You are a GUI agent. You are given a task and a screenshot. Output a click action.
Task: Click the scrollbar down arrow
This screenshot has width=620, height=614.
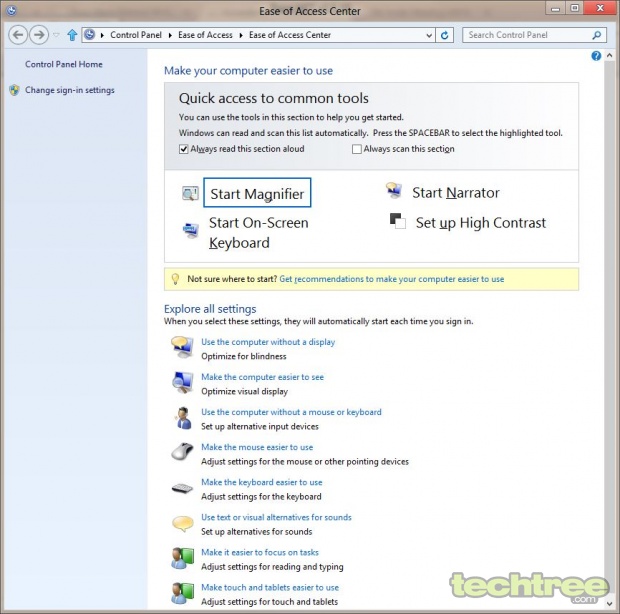pos(609,603)
